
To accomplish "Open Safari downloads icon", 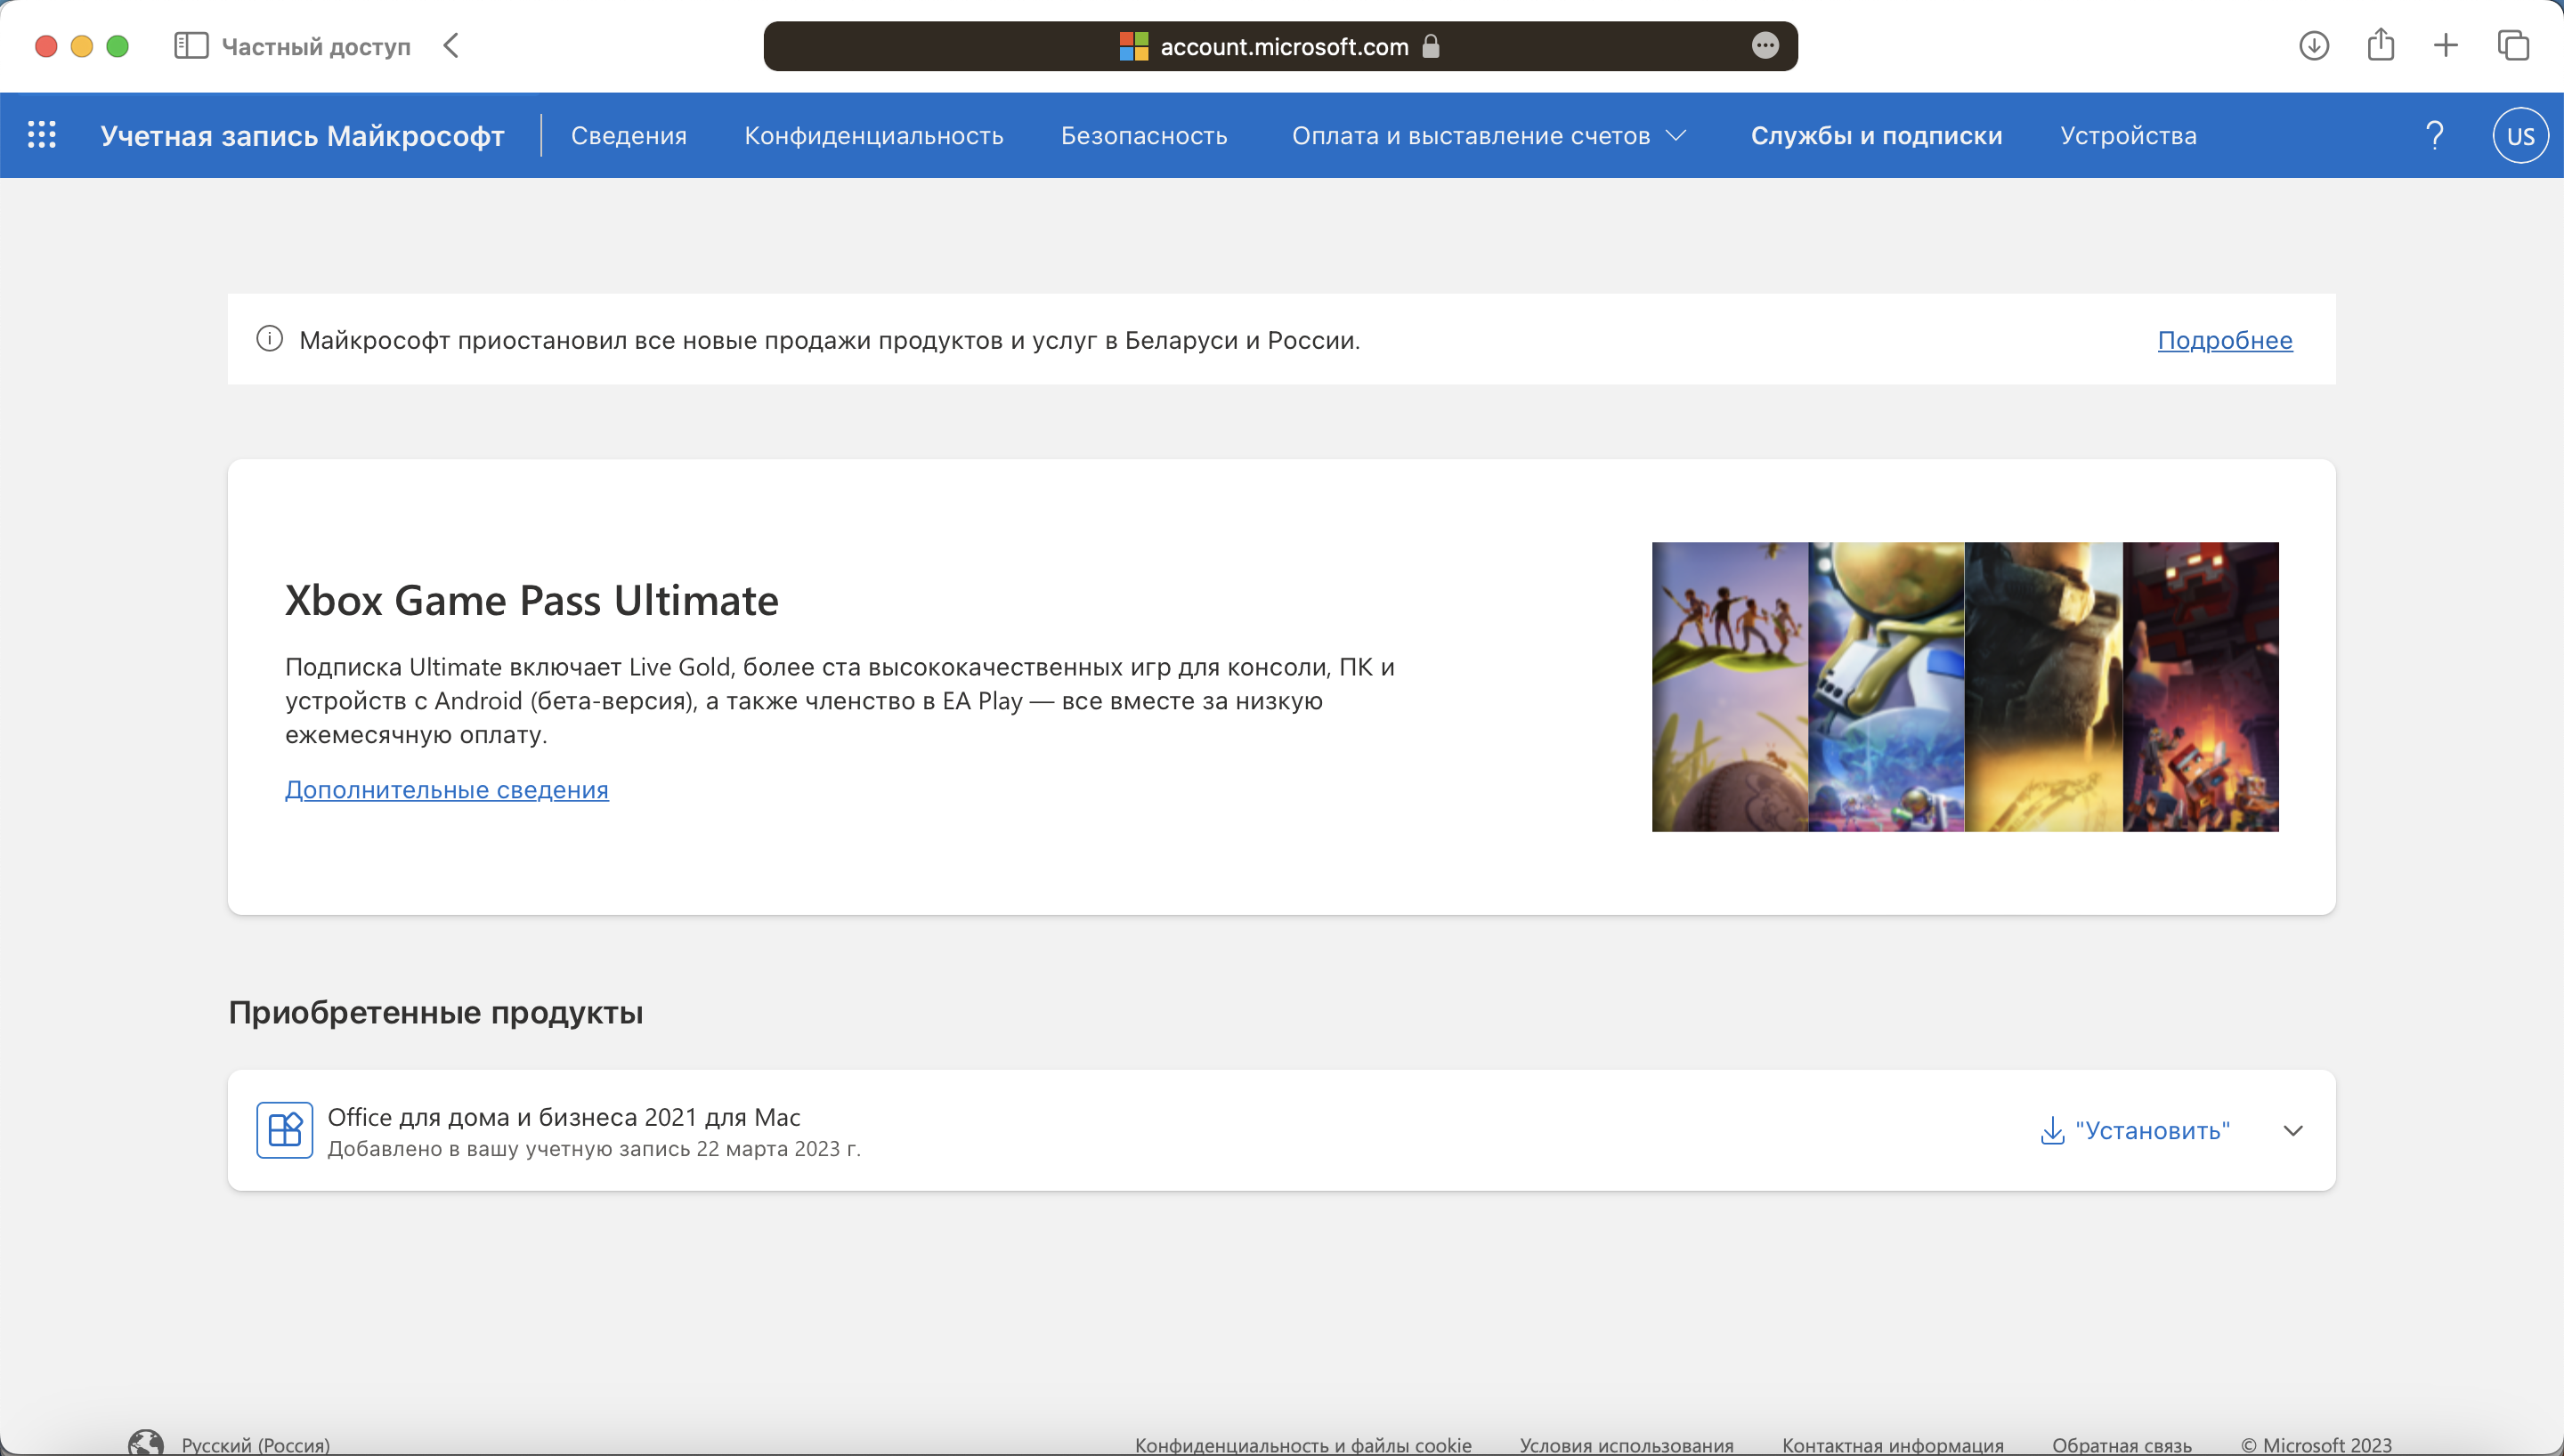I will coord(2314,46).
